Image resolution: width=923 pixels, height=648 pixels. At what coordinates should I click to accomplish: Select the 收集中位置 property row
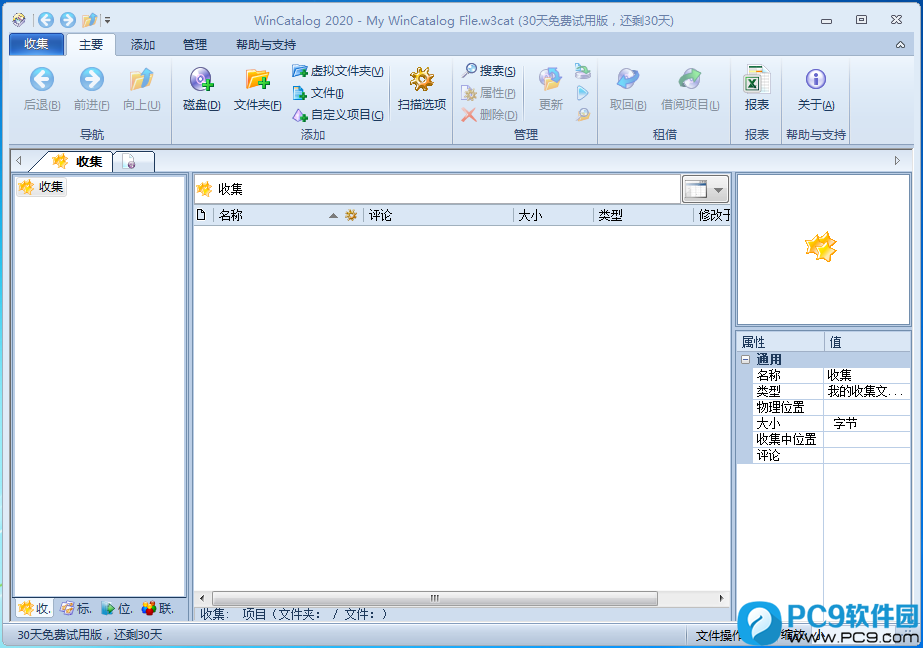tap(831, 439)
